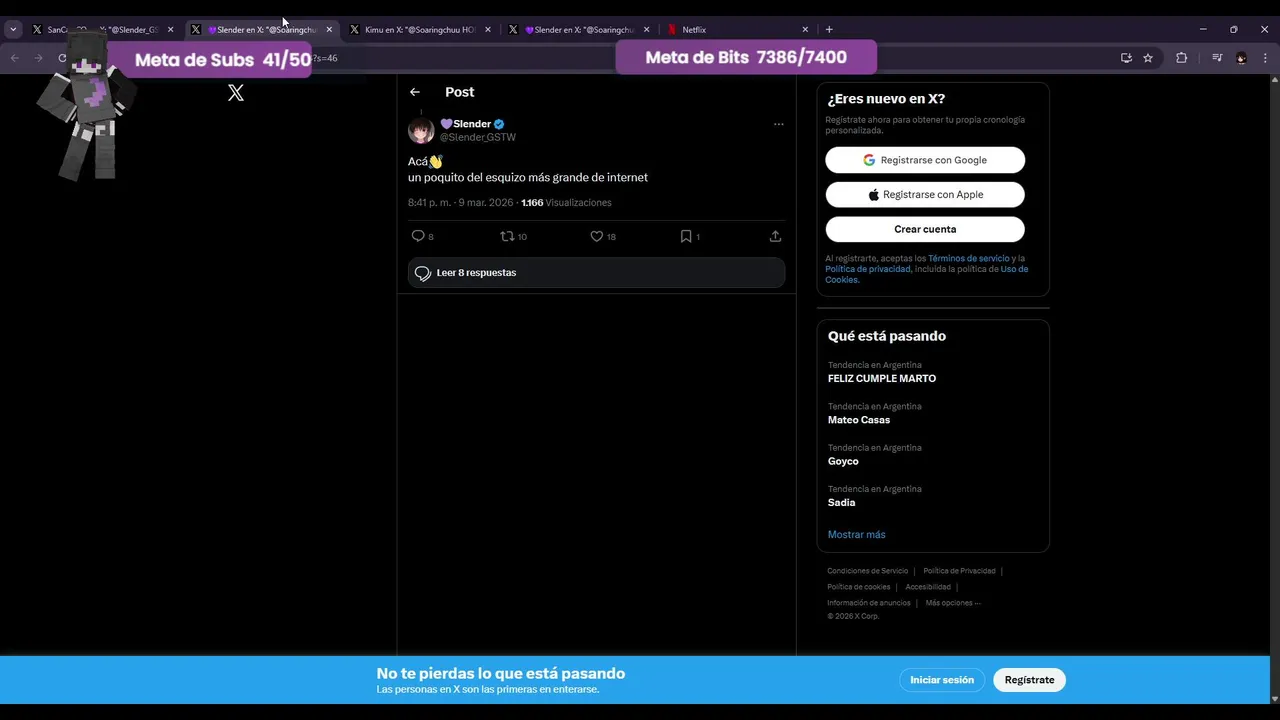Open the browser extensions puzzle icon
Screen dimensions: 1280x720
tap(1181, 58)
